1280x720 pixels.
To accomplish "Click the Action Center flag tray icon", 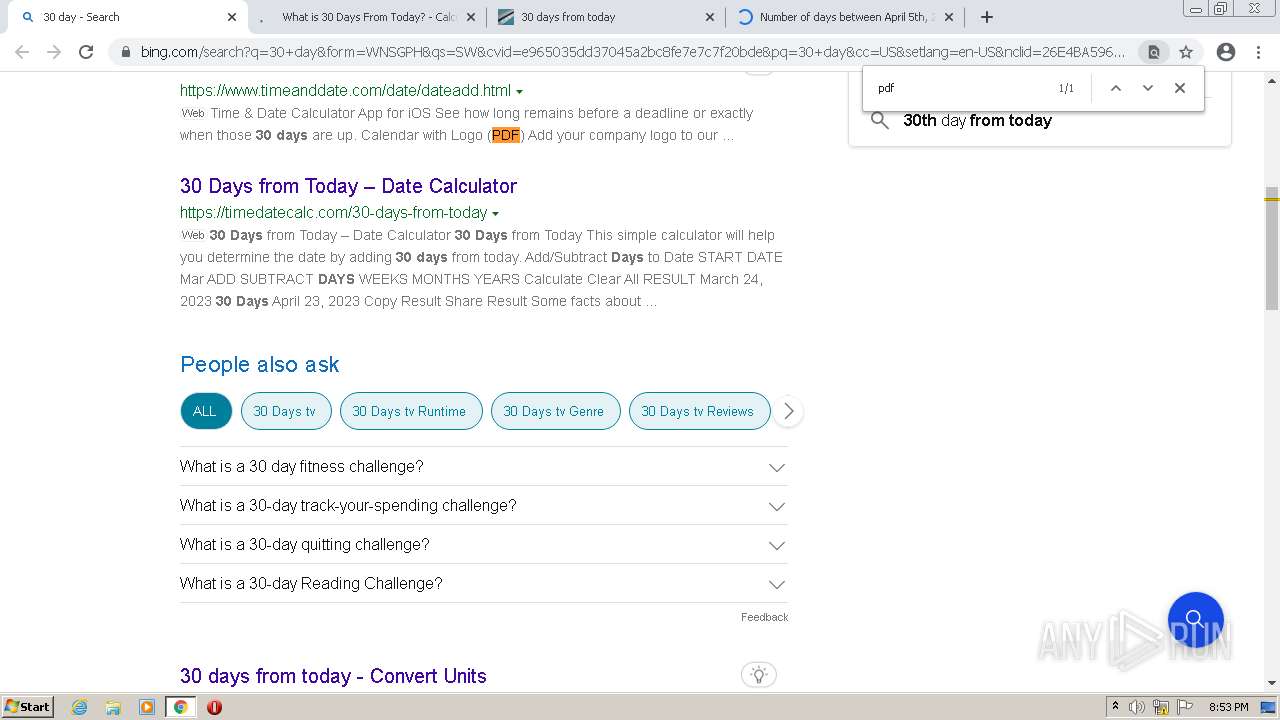I will [x=1185, y=707].
